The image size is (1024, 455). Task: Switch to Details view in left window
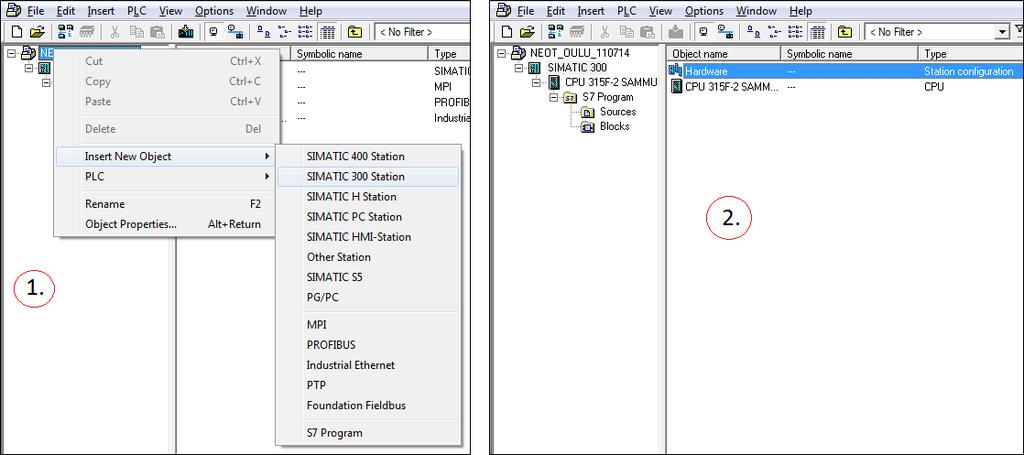pyautogui.click(x=327, y=31)
